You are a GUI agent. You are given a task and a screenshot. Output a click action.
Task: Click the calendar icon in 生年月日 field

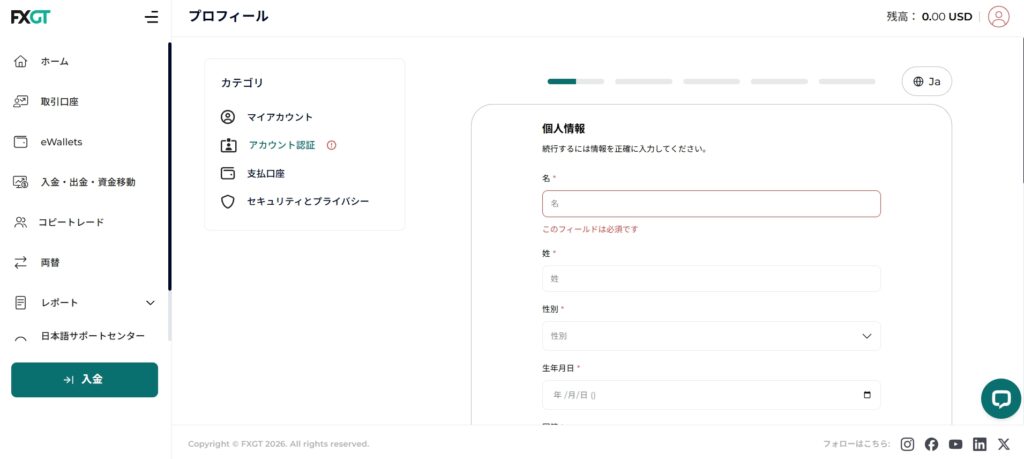click(867, 395)
